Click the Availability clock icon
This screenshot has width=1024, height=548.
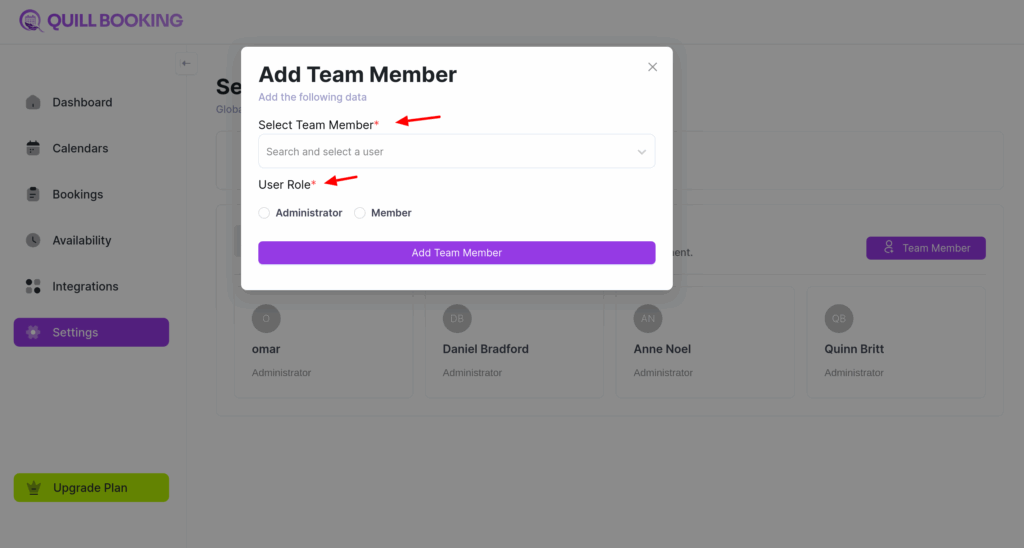coord(33,240)
